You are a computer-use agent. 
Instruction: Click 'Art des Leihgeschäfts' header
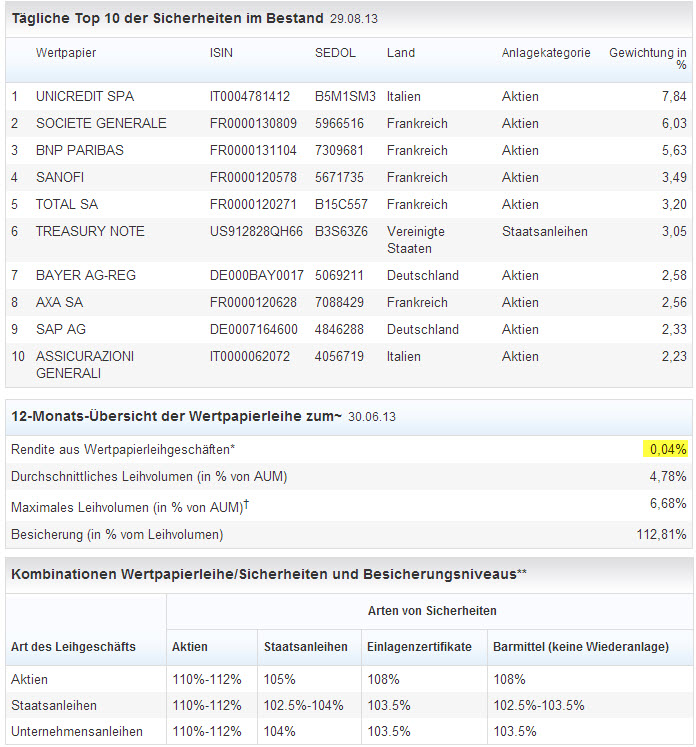click(x=73, y=647)
